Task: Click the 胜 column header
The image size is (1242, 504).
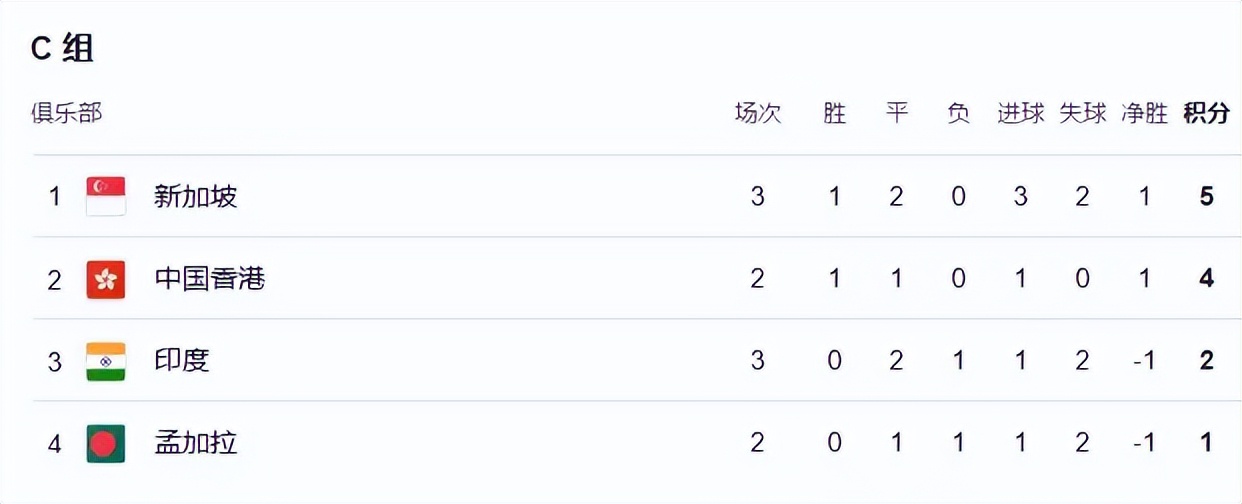Action: coord(835,113)
